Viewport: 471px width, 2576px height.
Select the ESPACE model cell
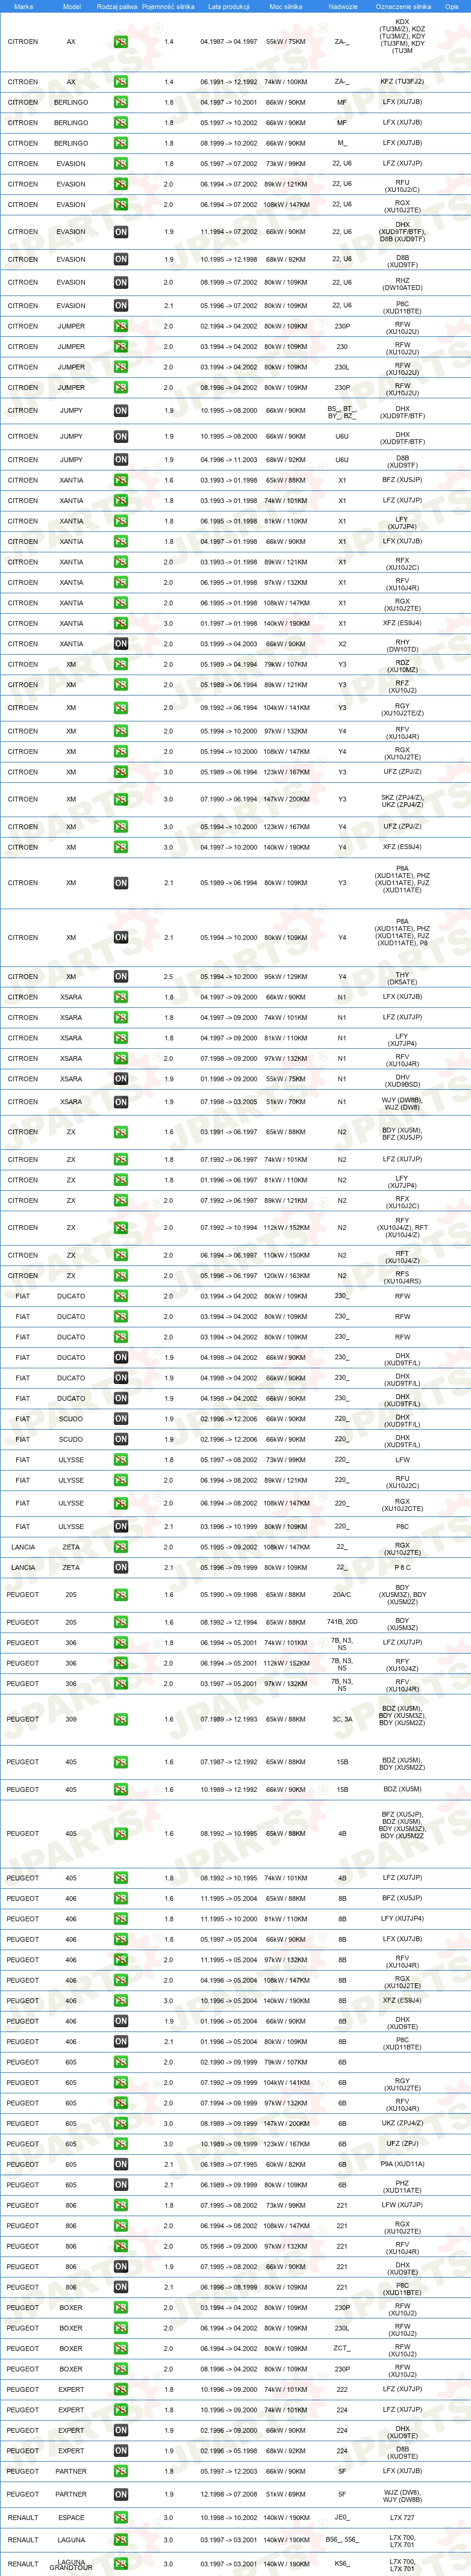[x=71, y=2517]
